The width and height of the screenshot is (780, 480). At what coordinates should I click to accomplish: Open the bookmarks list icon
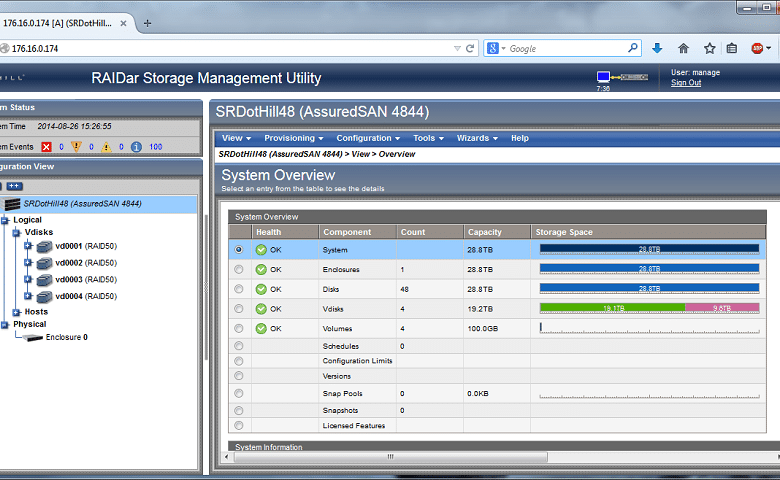point(732,48)
